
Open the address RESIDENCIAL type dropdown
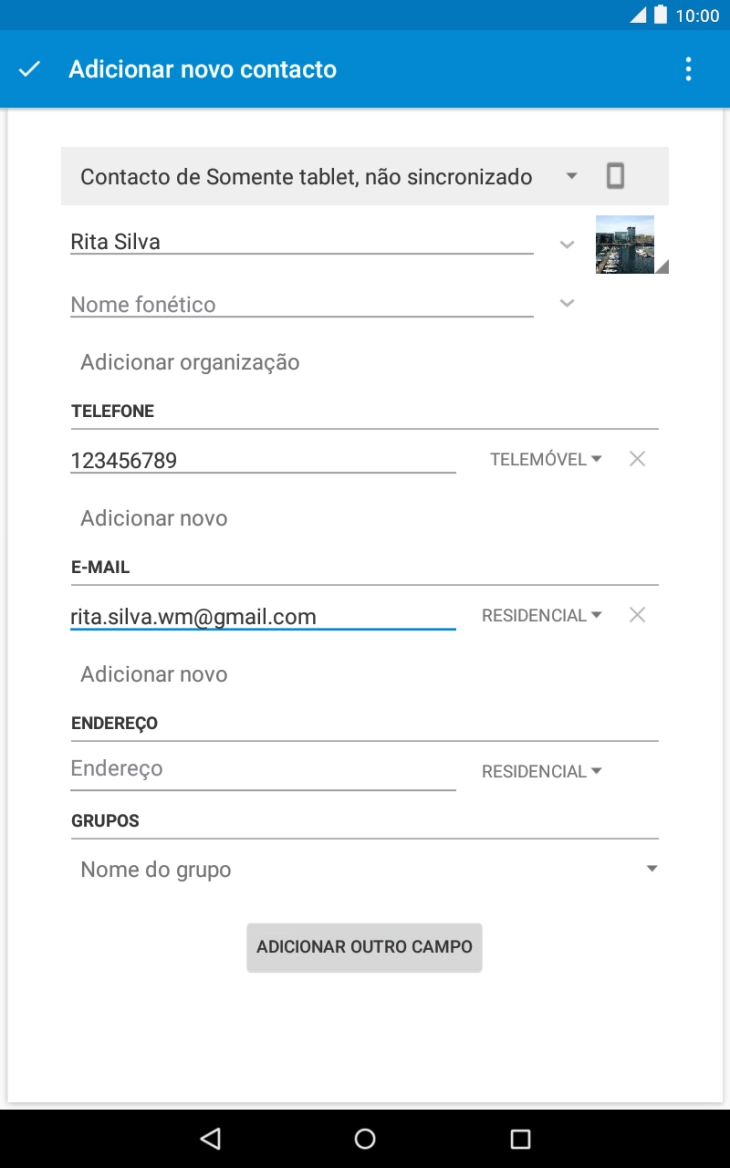coord(542,772)
